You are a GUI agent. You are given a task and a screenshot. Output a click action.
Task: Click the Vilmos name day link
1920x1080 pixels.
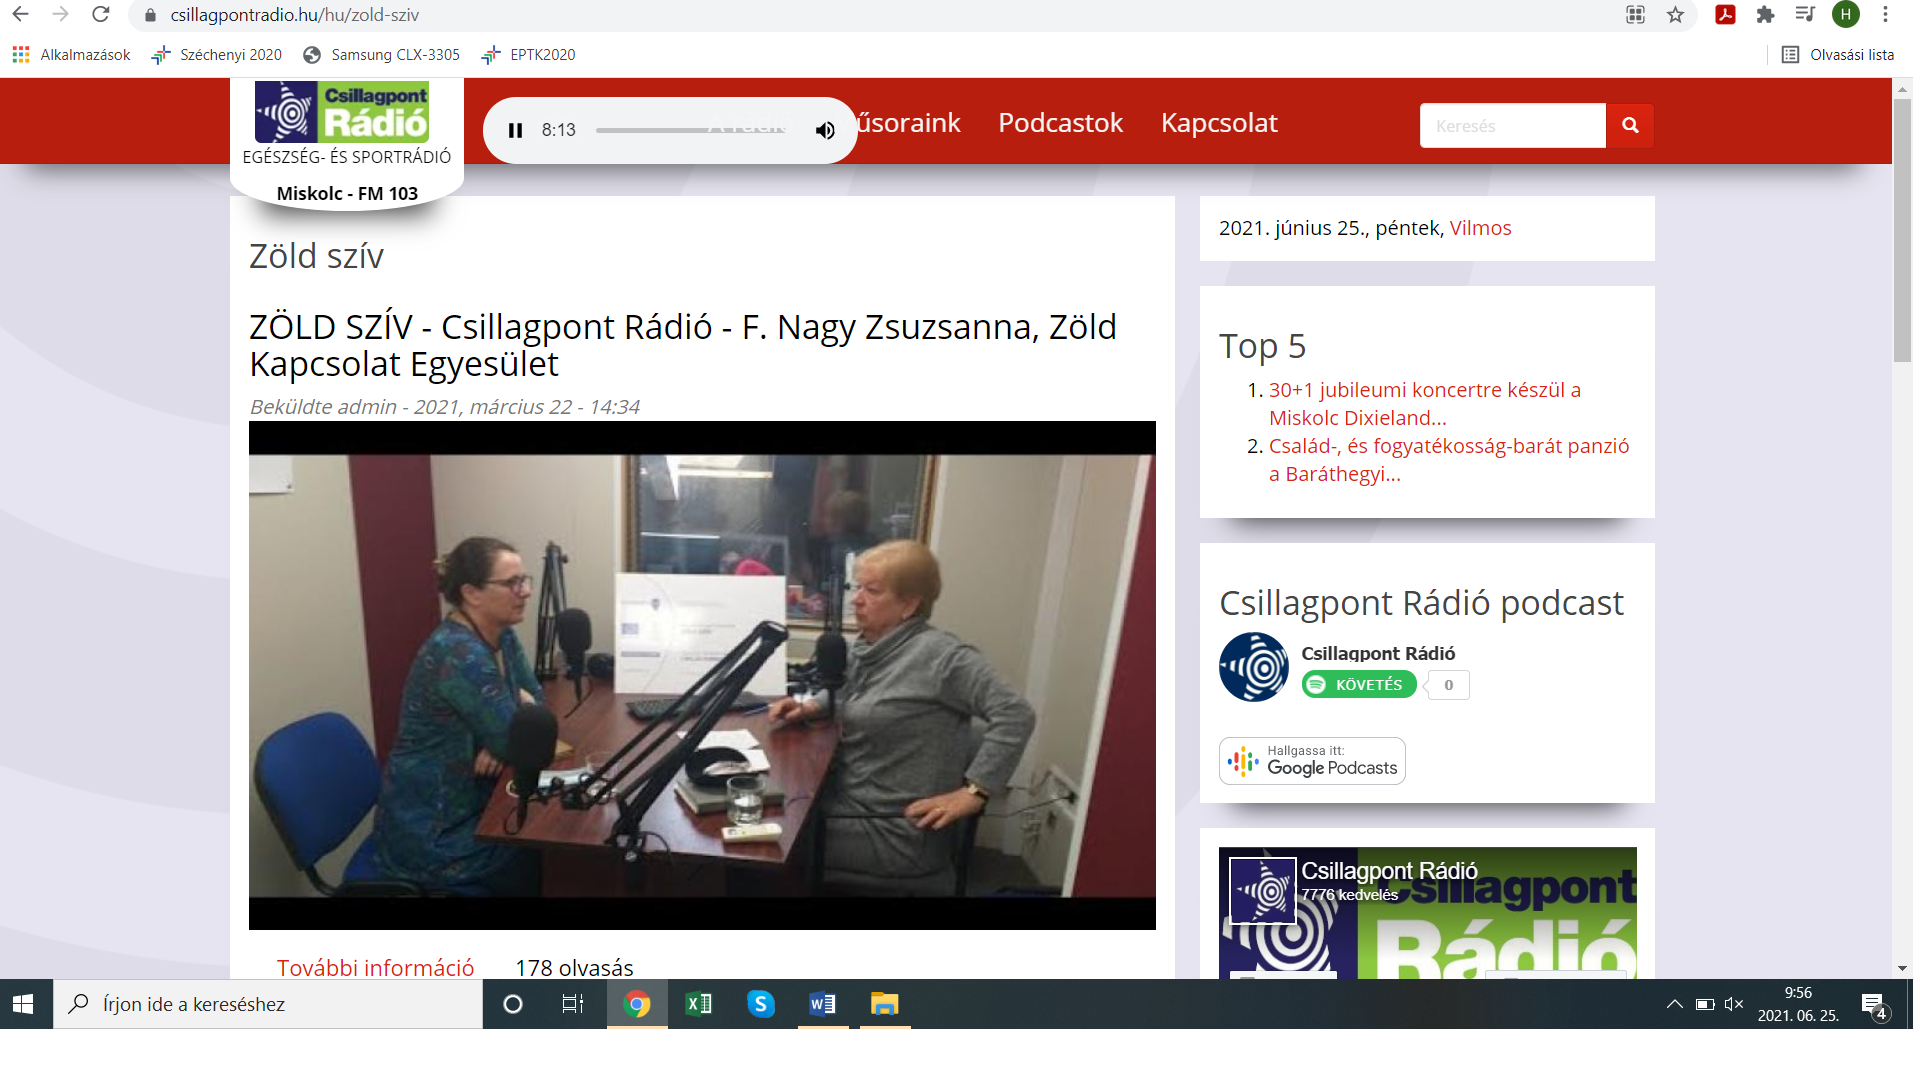point(1480,228)
